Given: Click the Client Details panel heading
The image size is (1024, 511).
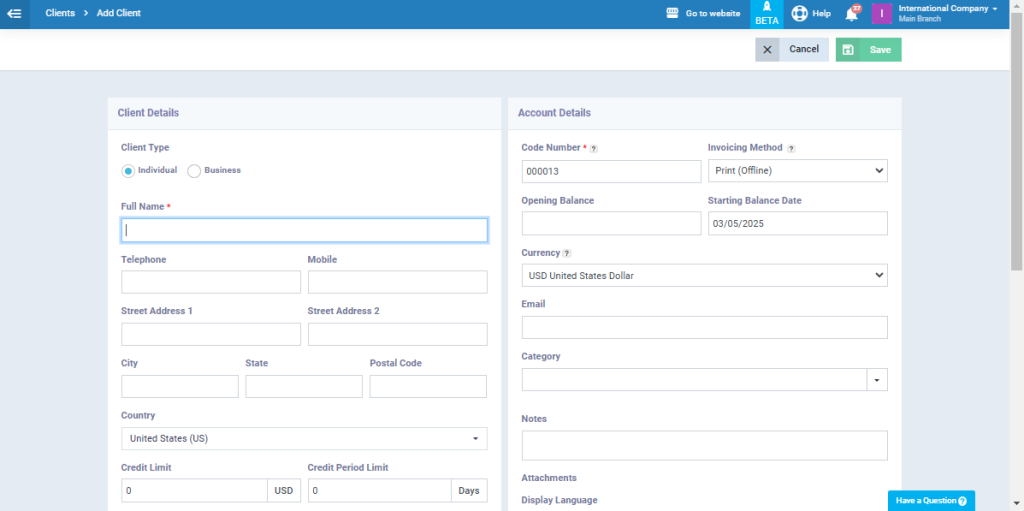Looking at the screenshot, I should [x=148, y=113].
